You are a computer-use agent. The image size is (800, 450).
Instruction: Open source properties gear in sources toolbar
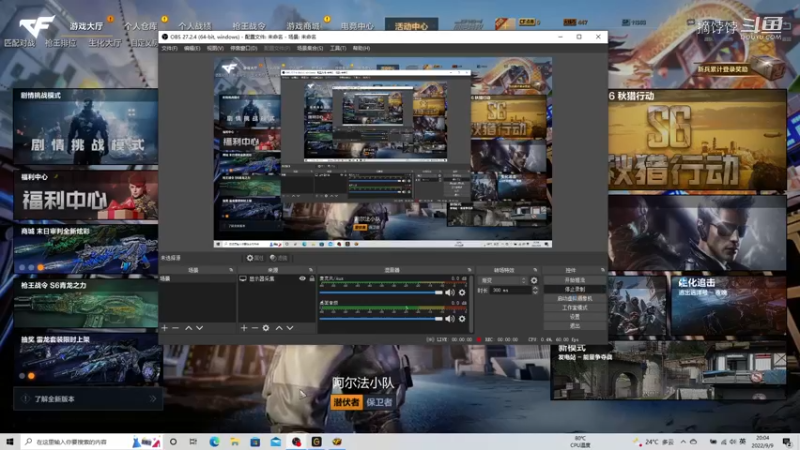pyautogui.click(x=266, y=328)
